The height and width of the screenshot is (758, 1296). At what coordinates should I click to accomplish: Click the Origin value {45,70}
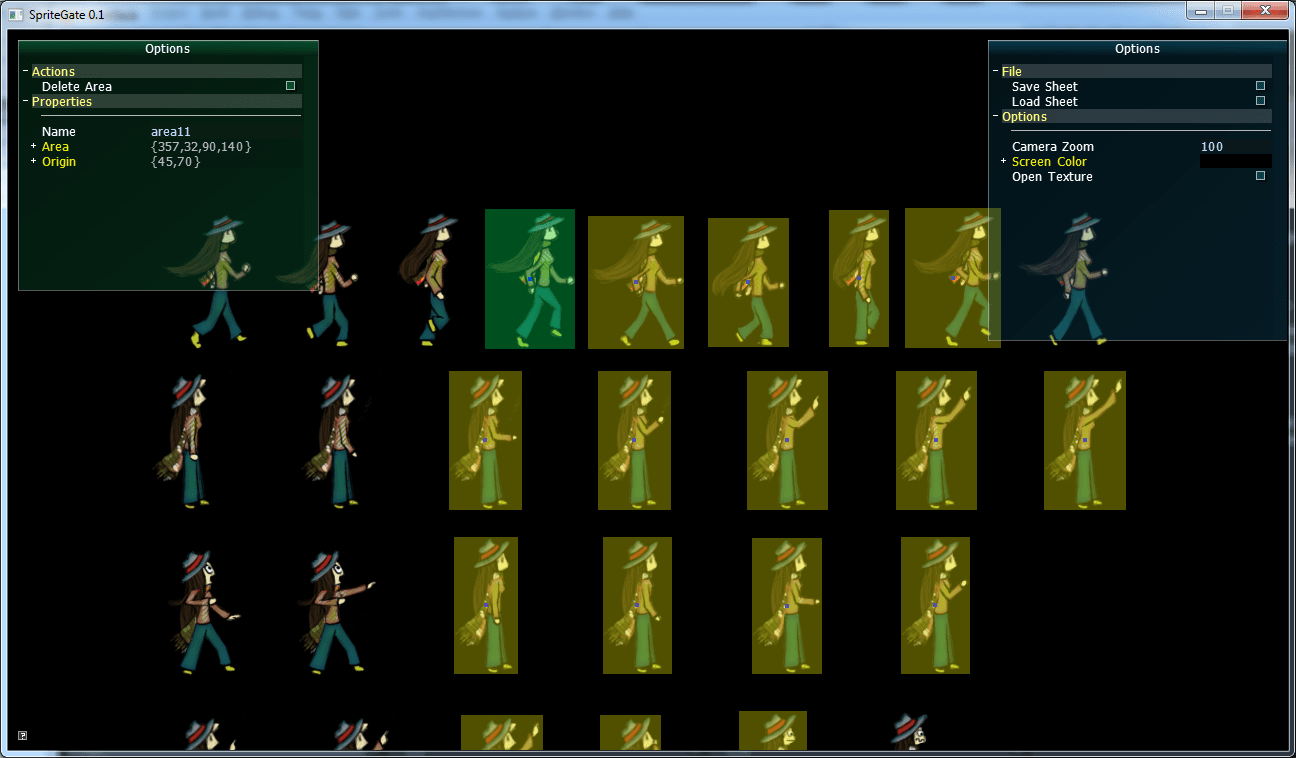pos(176,162)
